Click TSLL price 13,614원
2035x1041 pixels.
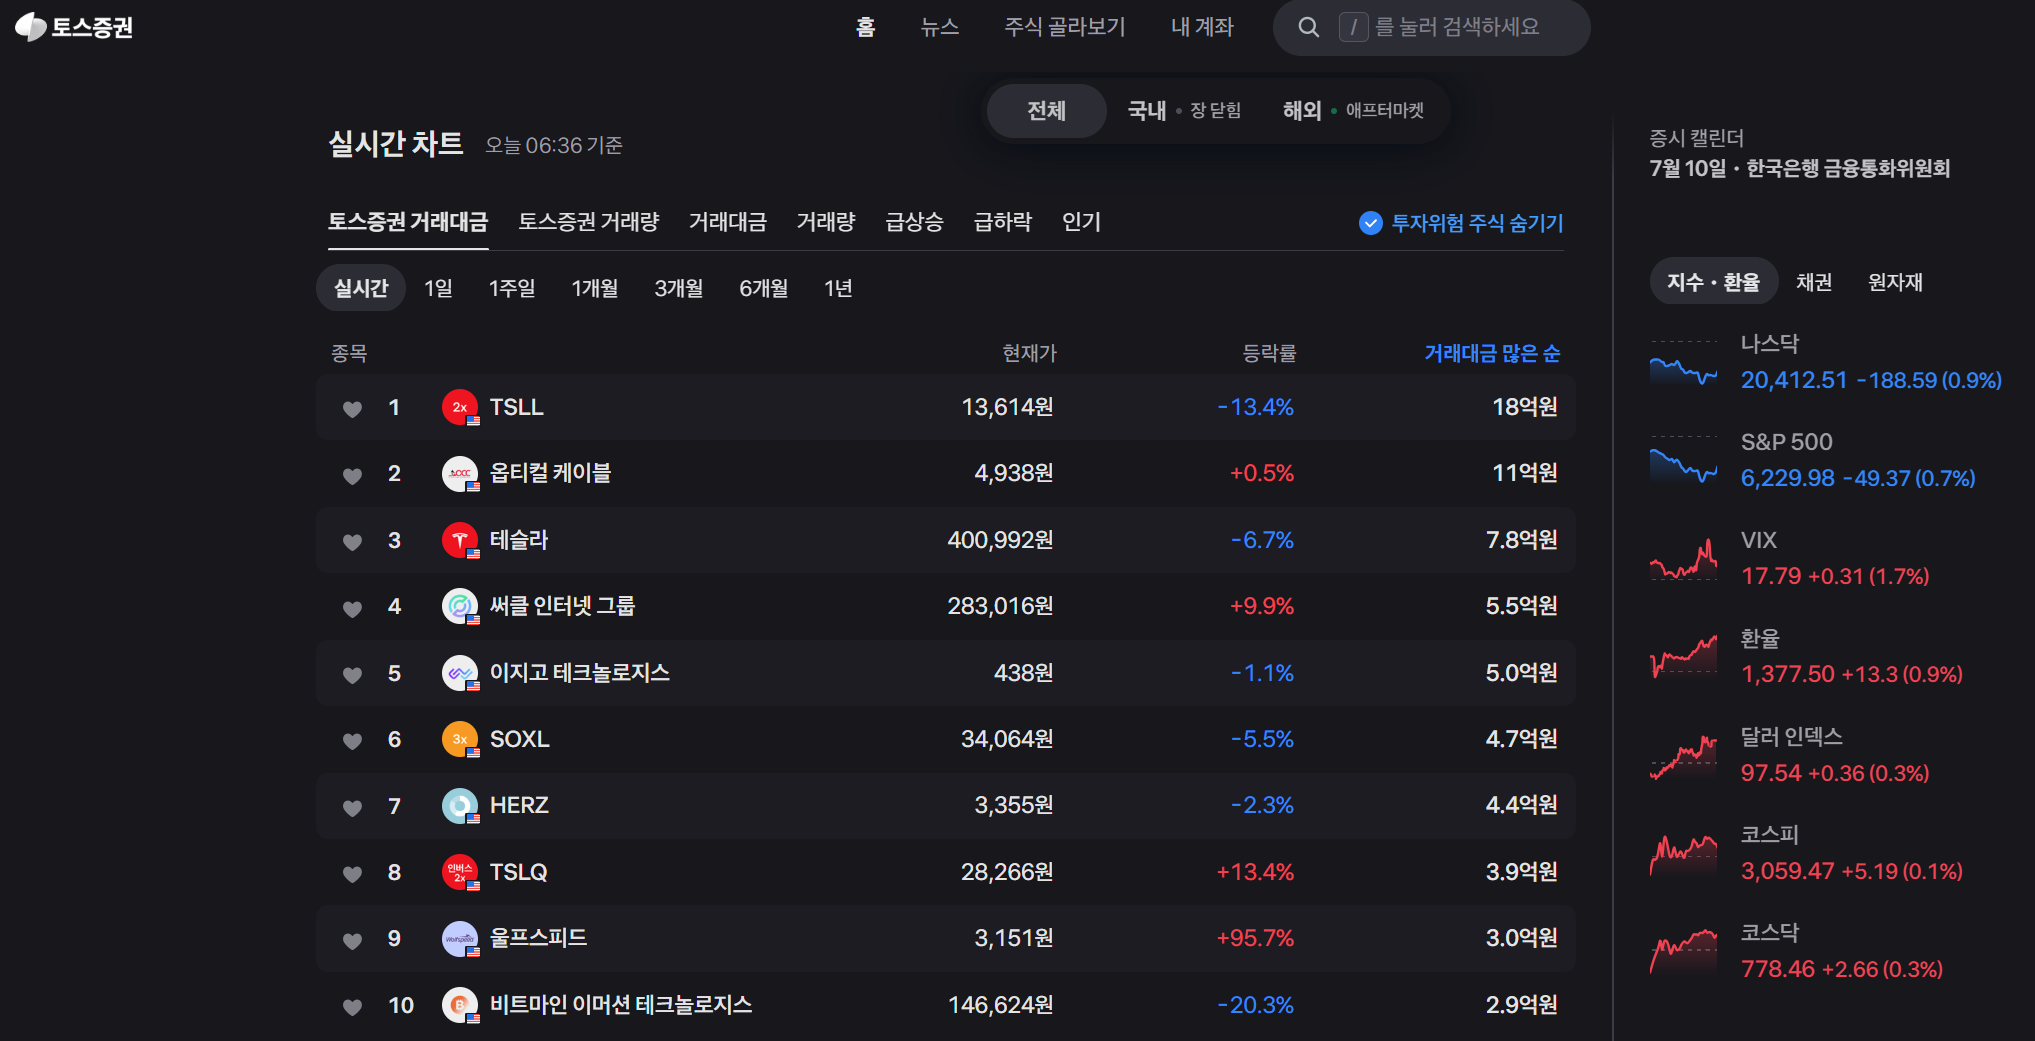pos(1007,407)
